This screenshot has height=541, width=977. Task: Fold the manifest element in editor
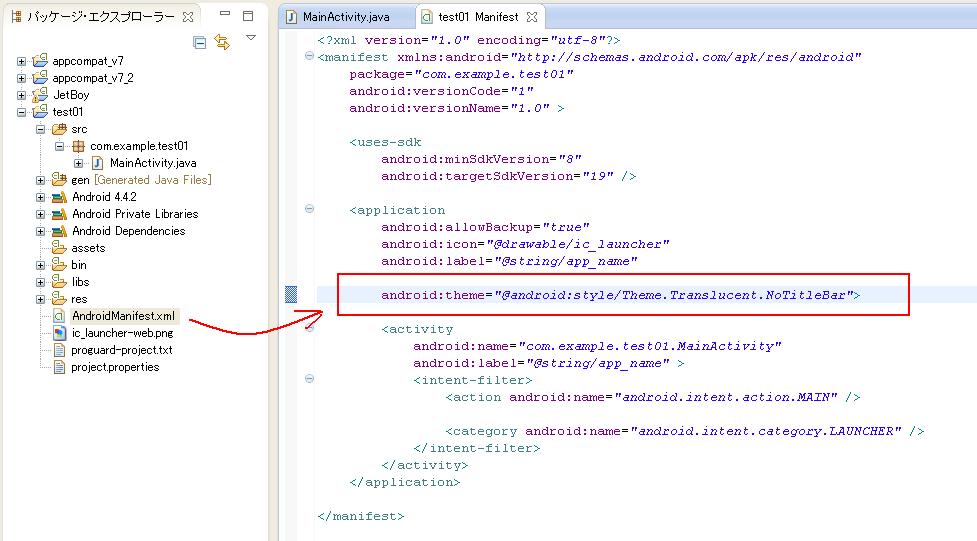pyautogui.click(x=309, y=56)
